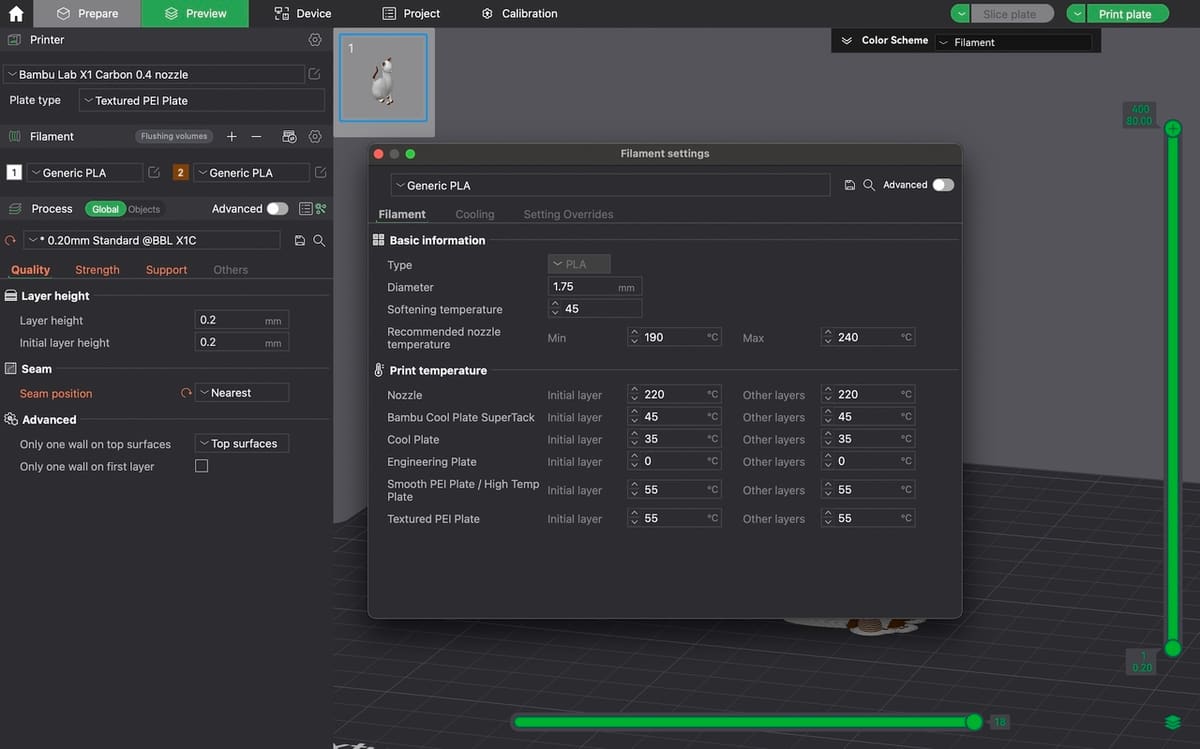Open the Calibration tab
Screen dimensions: 1200x749
click(x=519, y=13)
